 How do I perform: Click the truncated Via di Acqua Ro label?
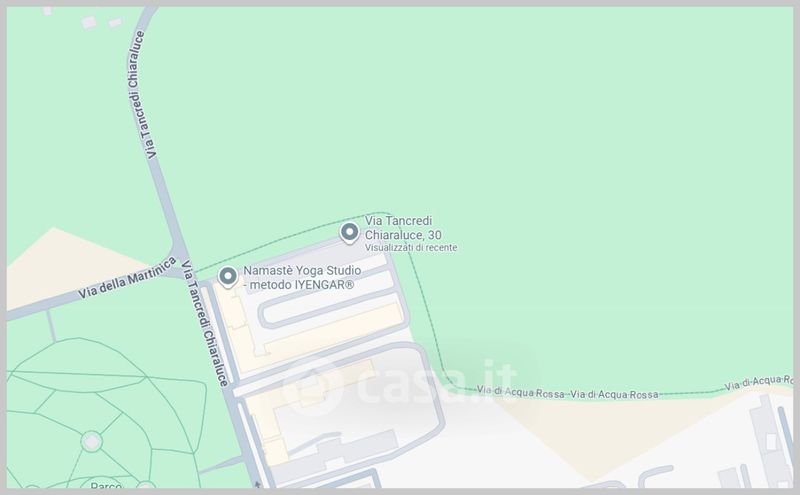click(x=759, y=382)
